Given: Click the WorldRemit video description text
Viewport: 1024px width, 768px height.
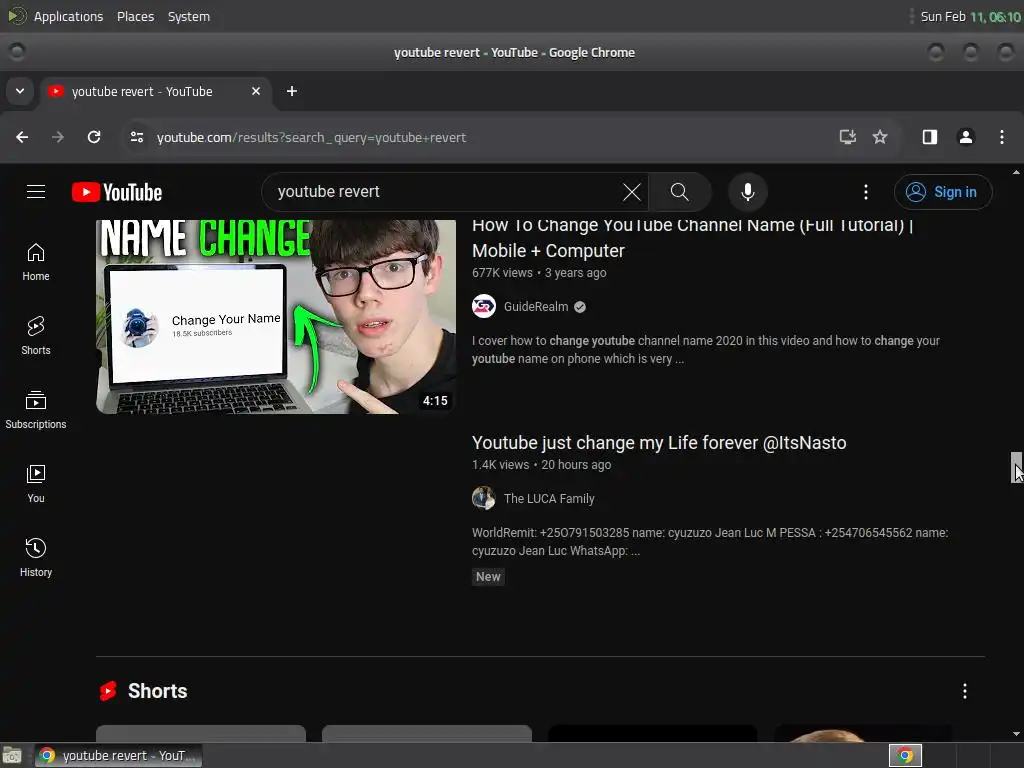Looking at the screenshot, I should coord(710,541).
